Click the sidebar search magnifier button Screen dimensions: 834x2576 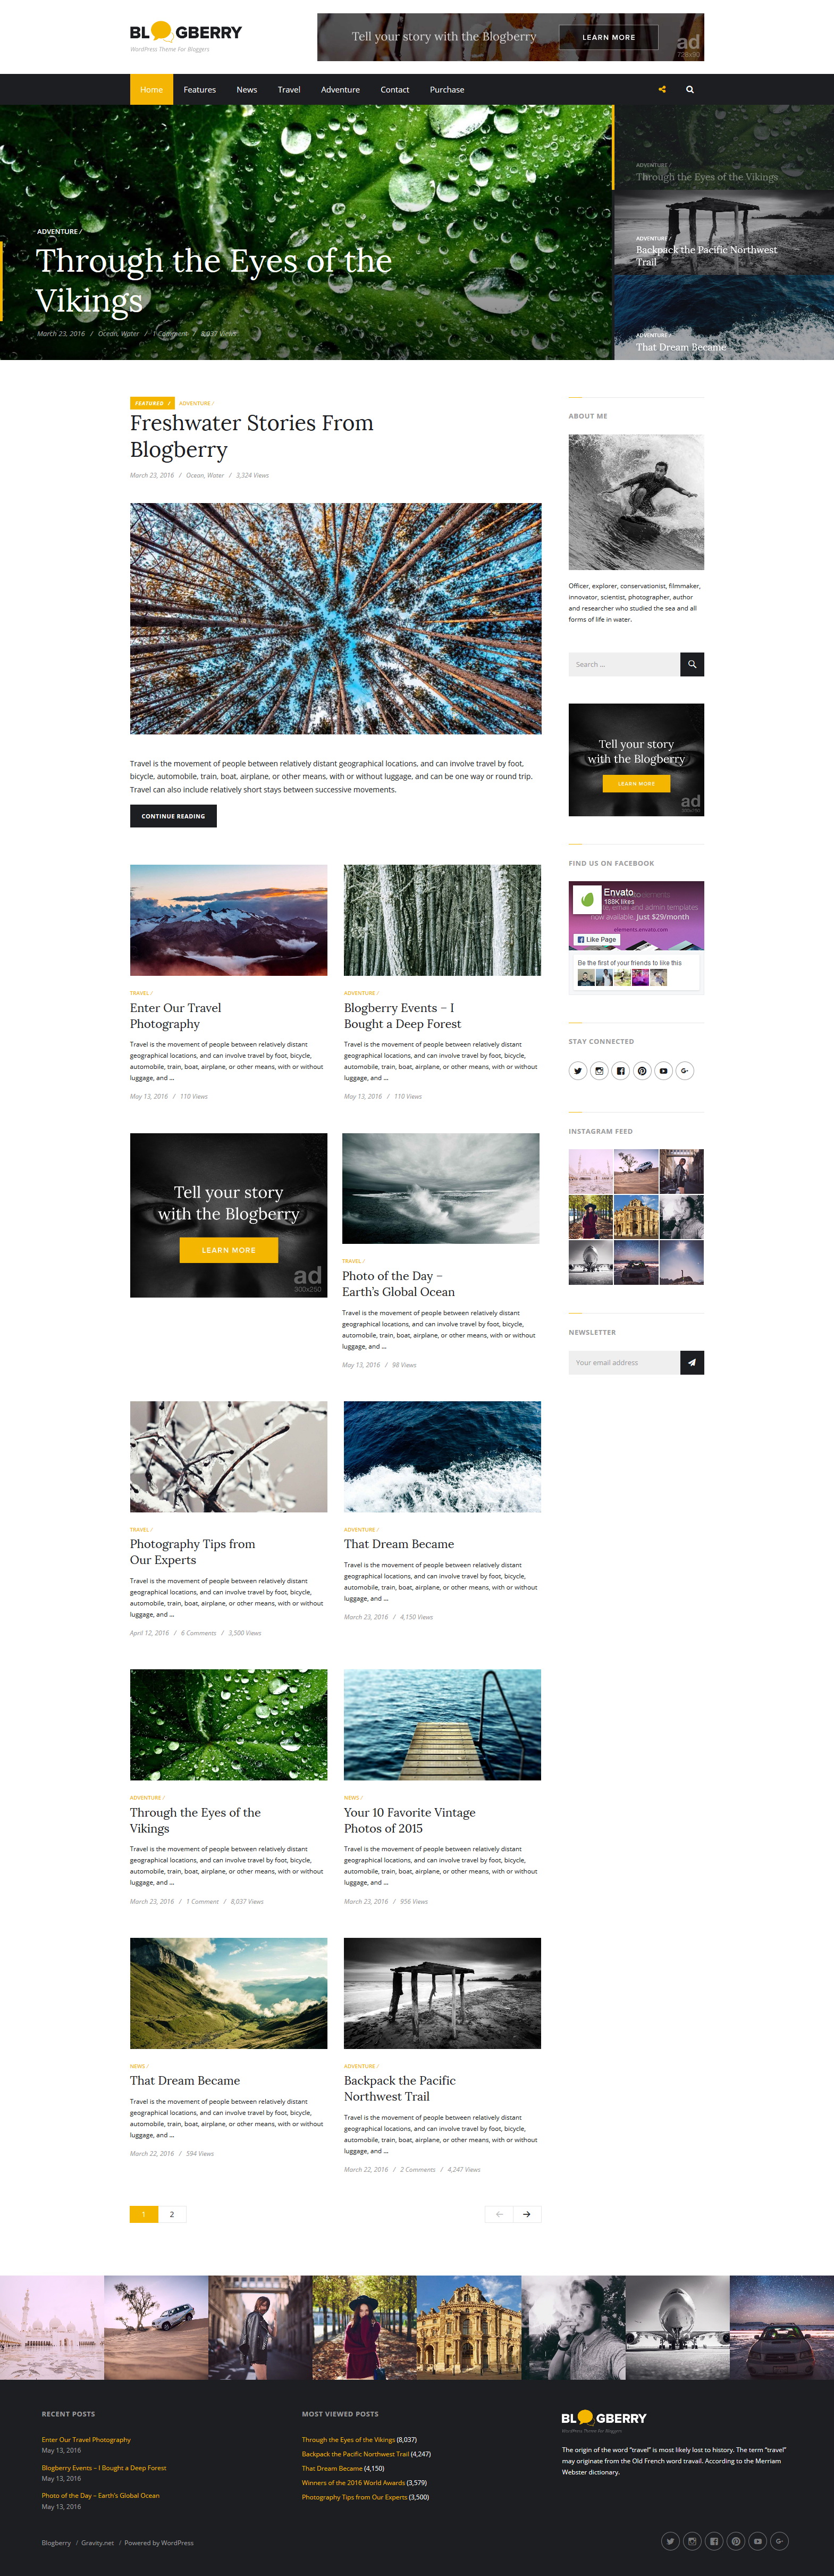coord(692,664)
